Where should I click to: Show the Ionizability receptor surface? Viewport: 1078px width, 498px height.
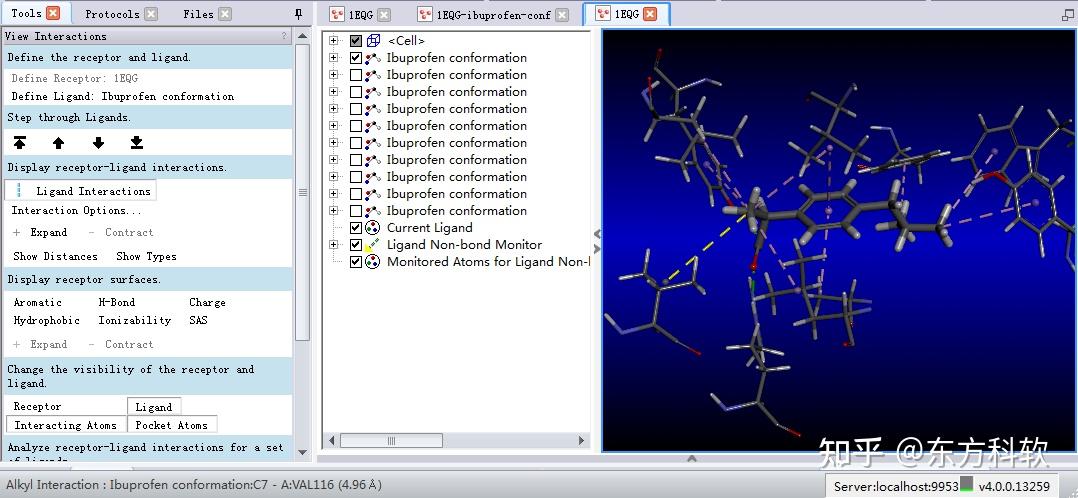[135, 321]
